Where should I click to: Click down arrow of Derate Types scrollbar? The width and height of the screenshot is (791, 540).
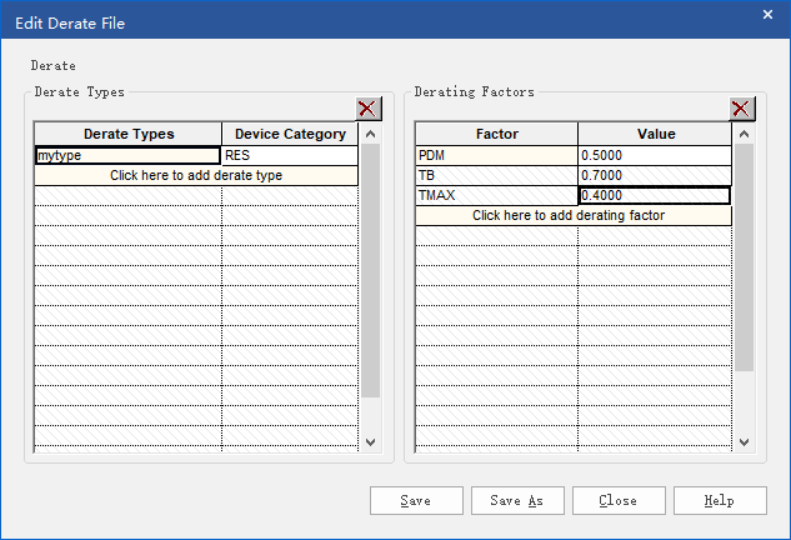pyautogui.click(x=370, y=442)
